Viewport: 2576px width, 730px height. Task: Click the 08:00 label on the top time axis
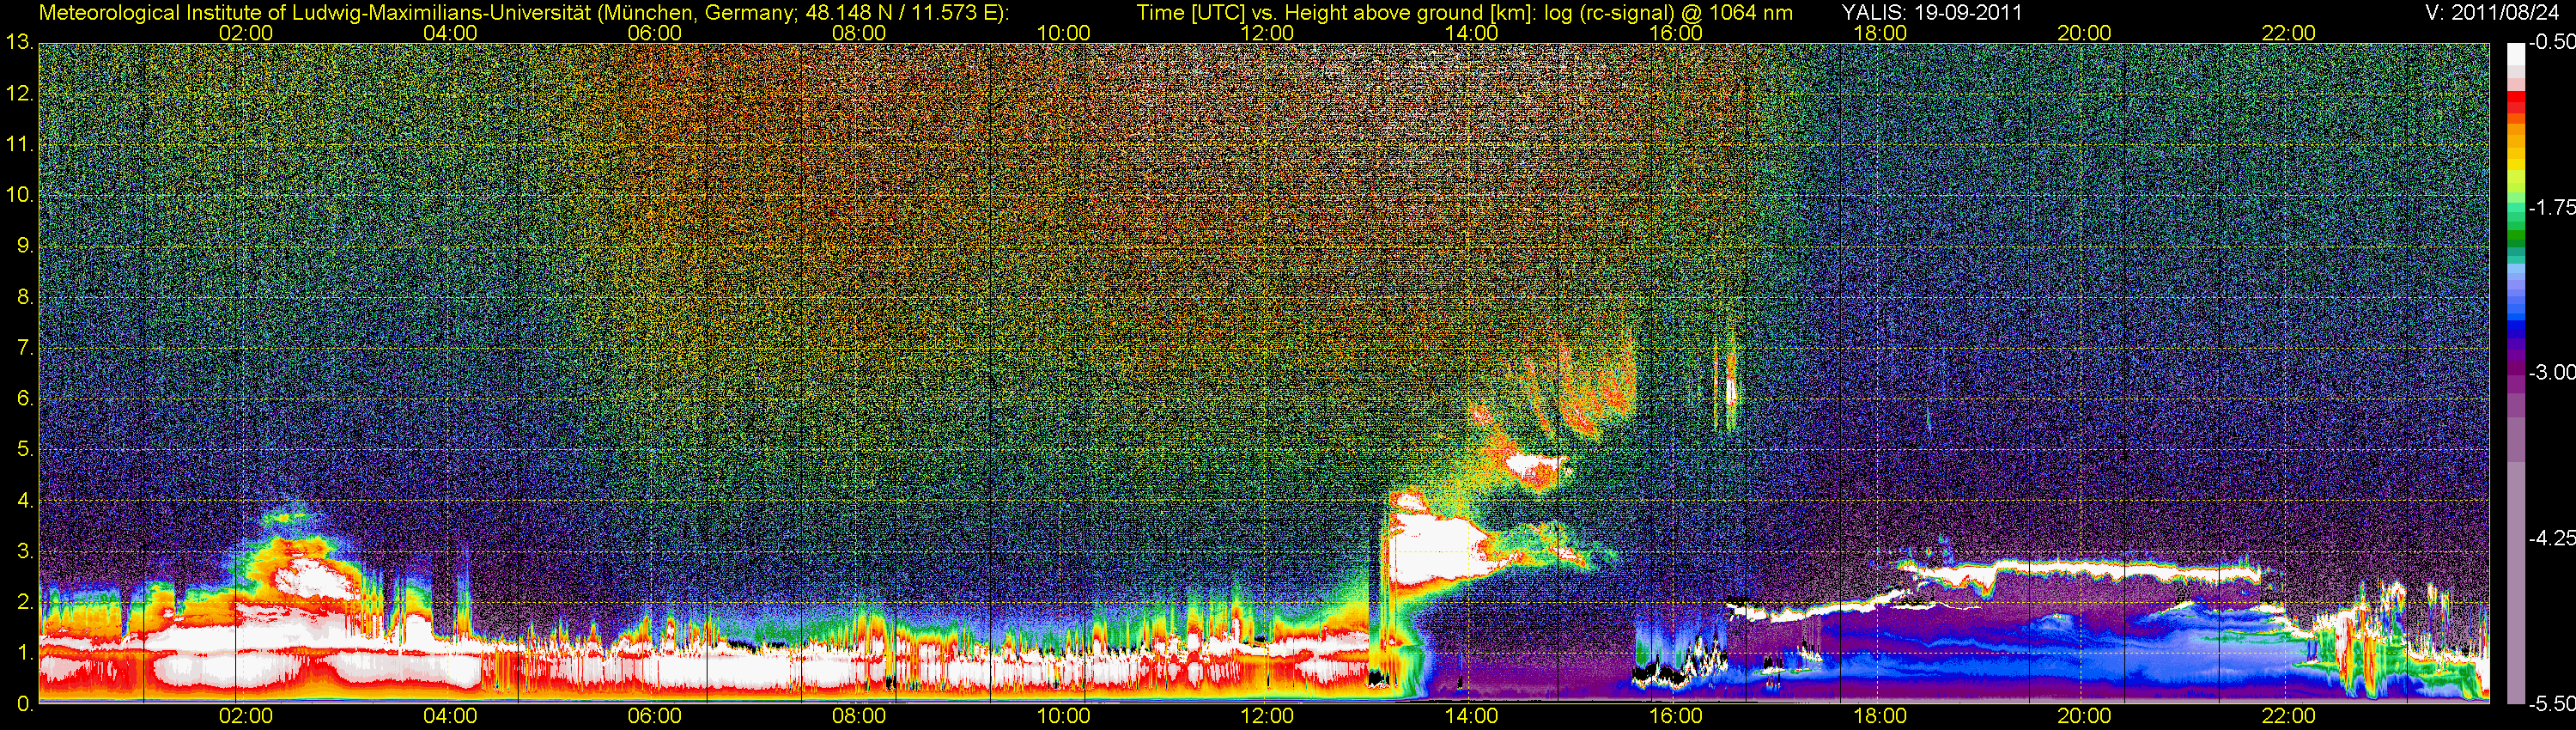[859, 33]
